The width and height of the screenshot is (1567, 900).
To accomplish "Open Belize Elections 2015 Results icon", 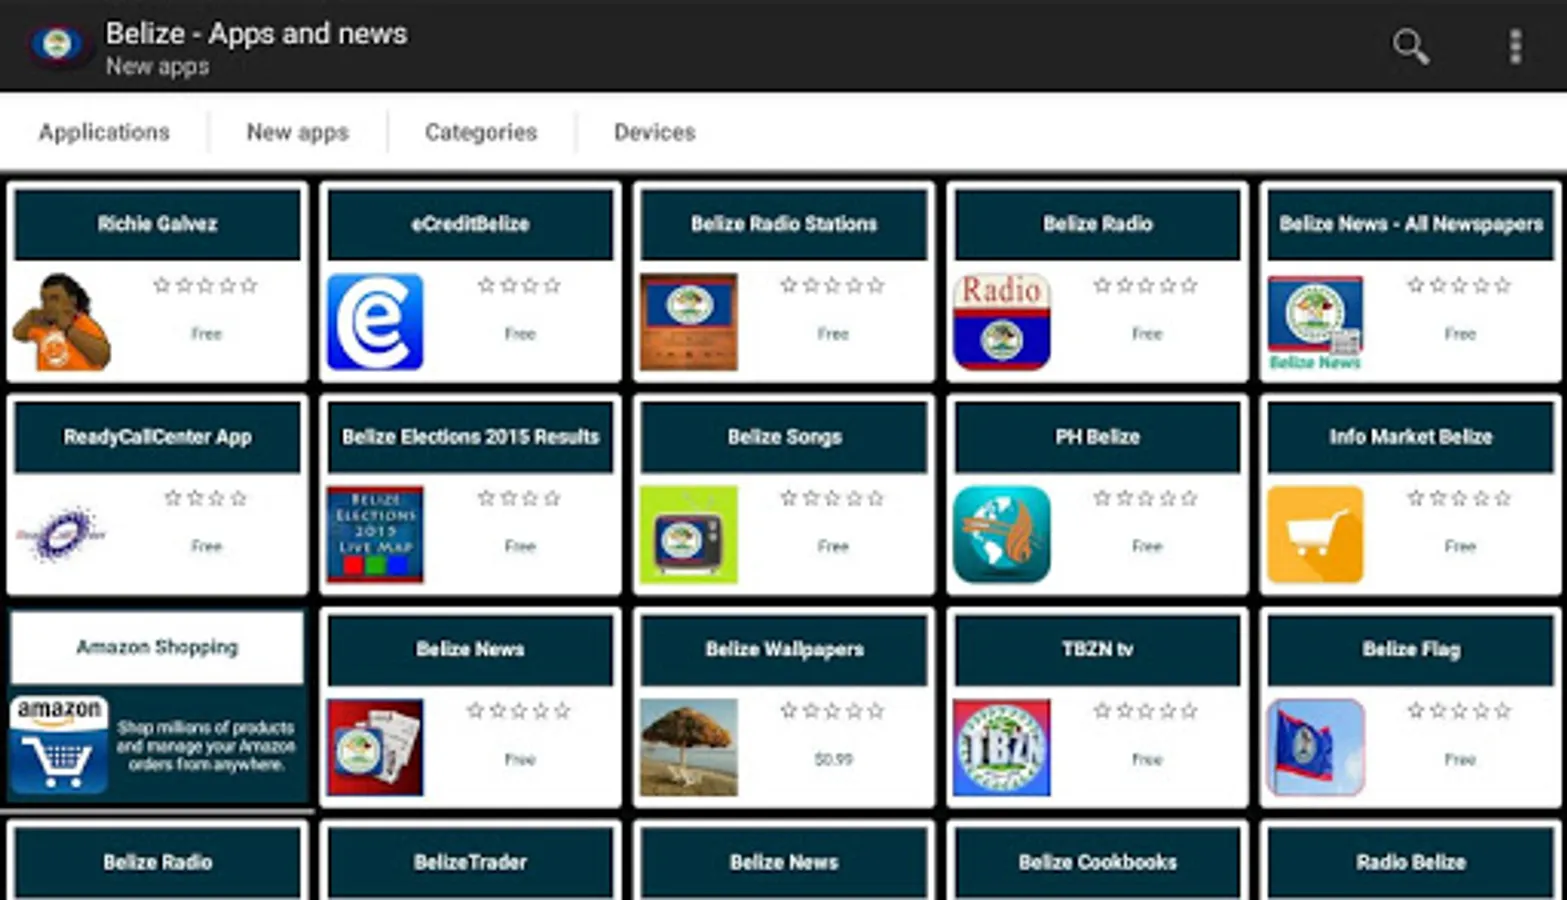I will [x=375, y=535].
